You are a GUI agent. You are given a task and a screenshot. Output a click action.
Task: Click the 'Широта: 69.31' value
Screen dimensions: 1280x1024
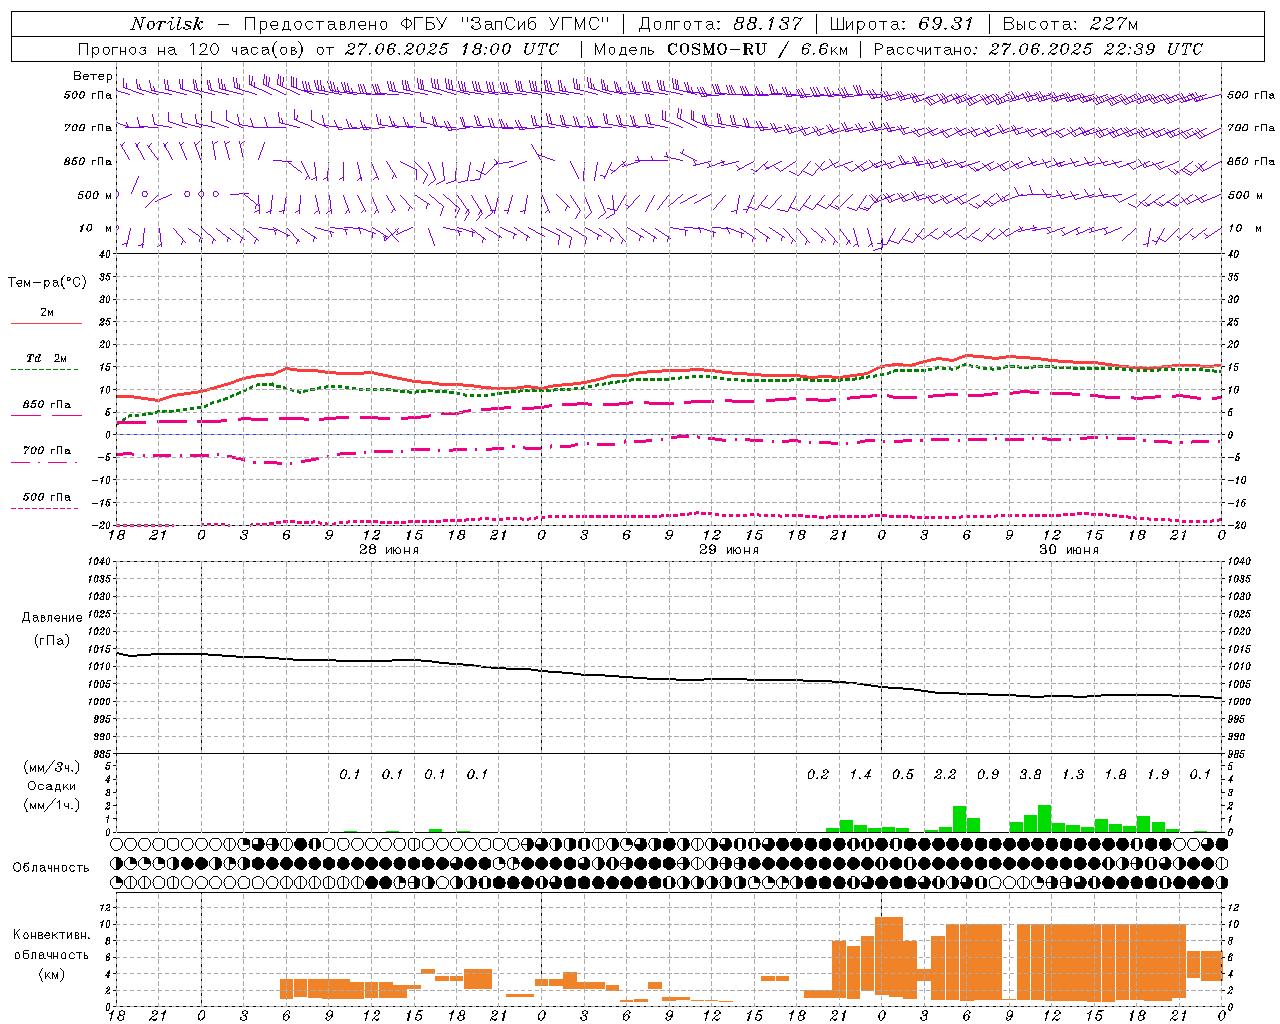coord(902,24)
